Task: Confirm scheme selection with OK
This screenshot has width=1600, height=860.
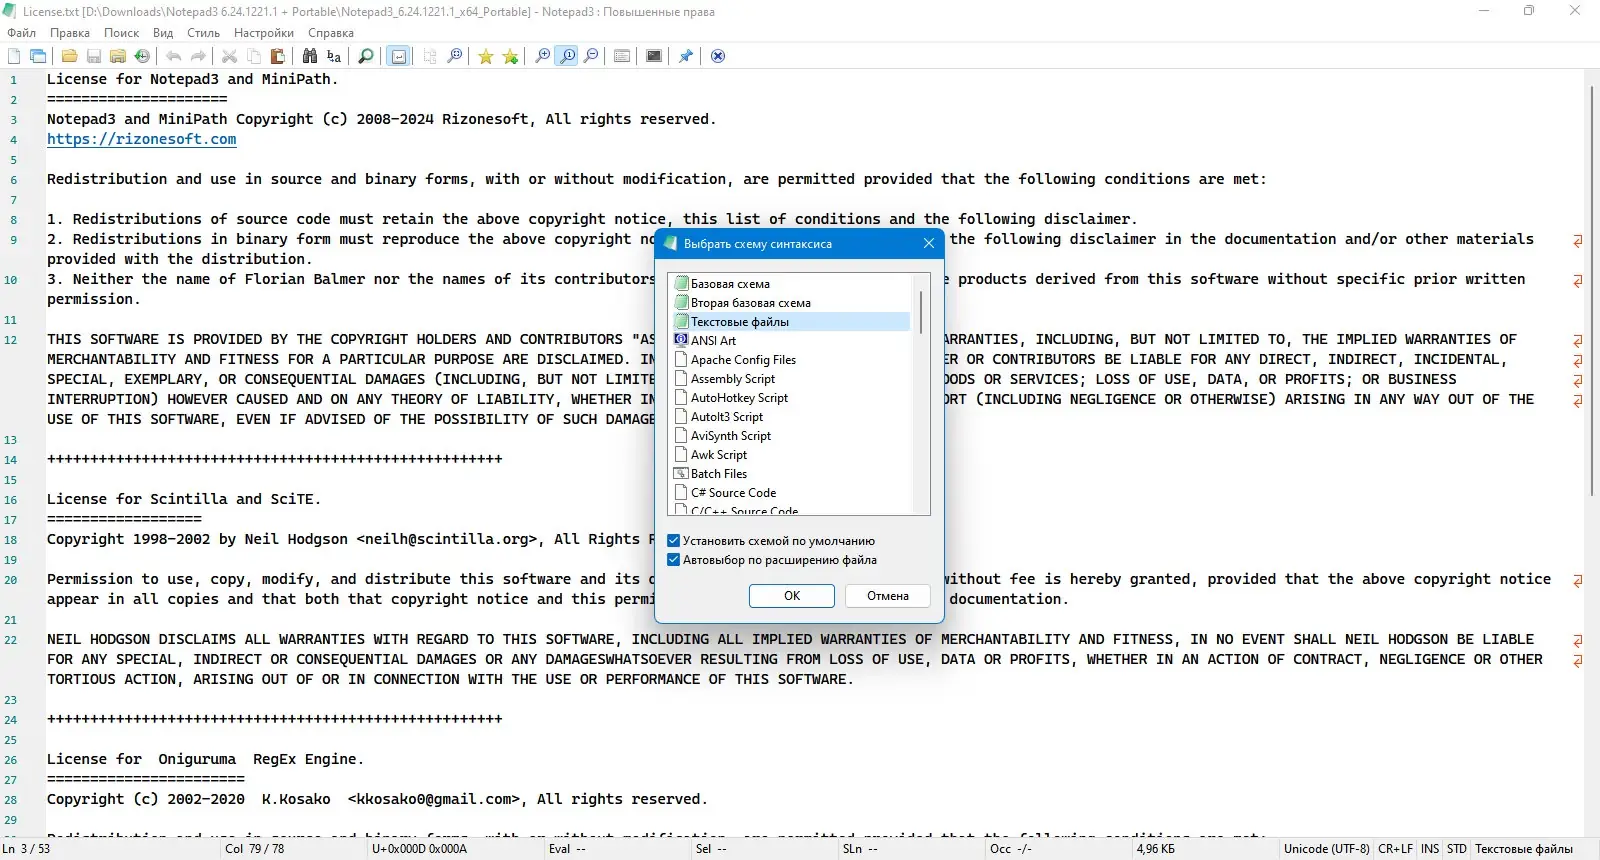Action: click(792, 596)
